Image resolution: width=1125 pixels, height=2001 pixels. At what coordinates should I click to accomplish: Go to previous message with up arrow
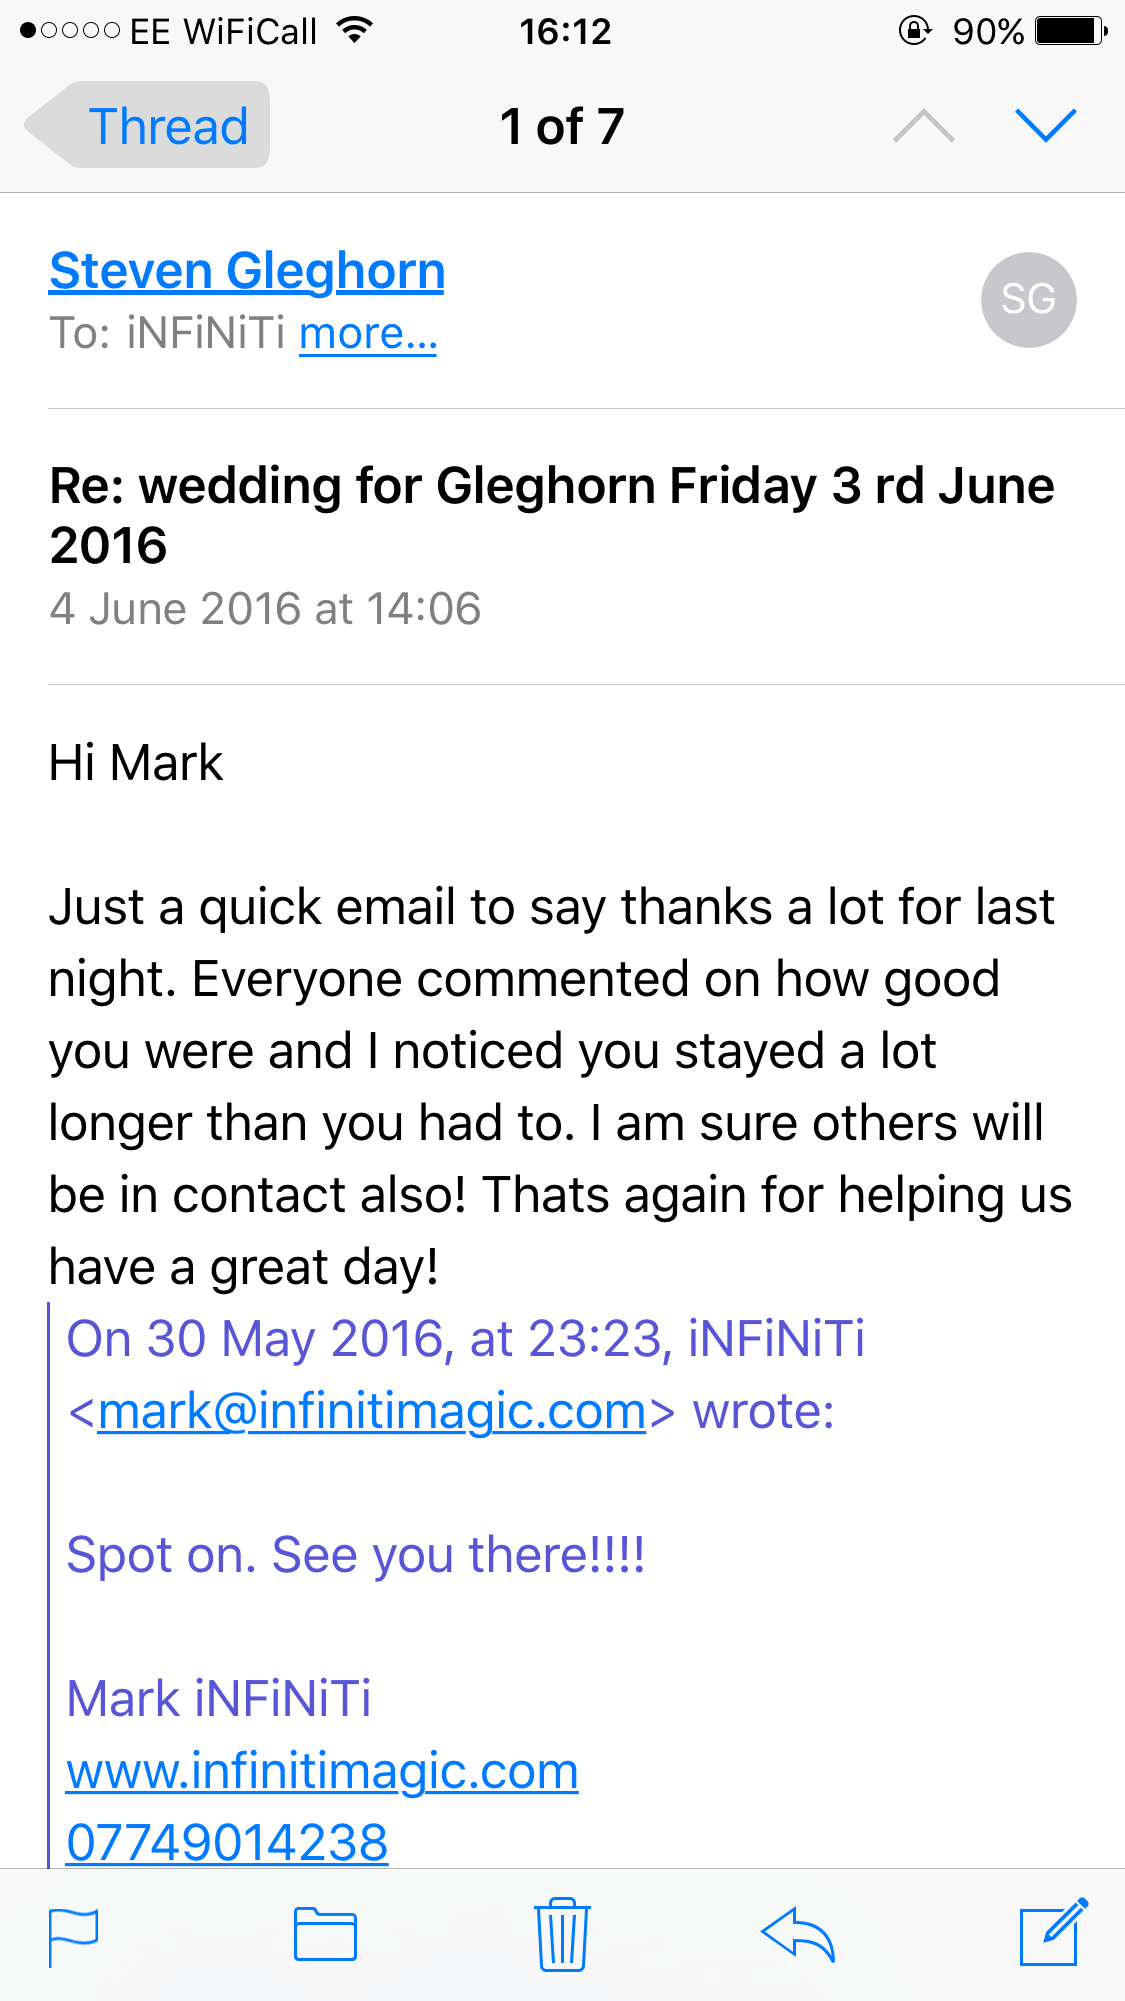(924, 126)
